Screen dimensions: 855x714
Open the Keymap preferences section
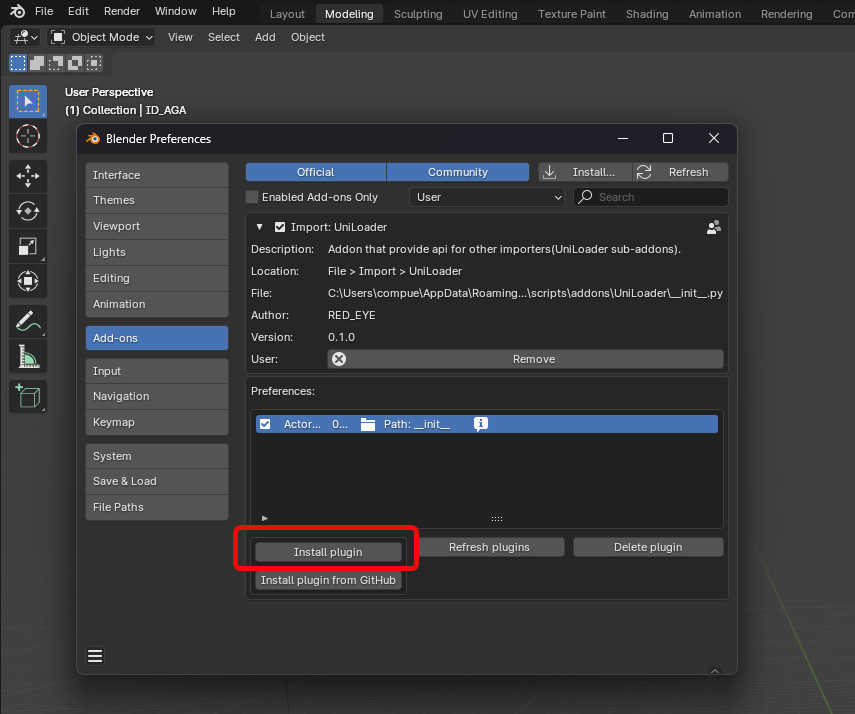point(157,422)
